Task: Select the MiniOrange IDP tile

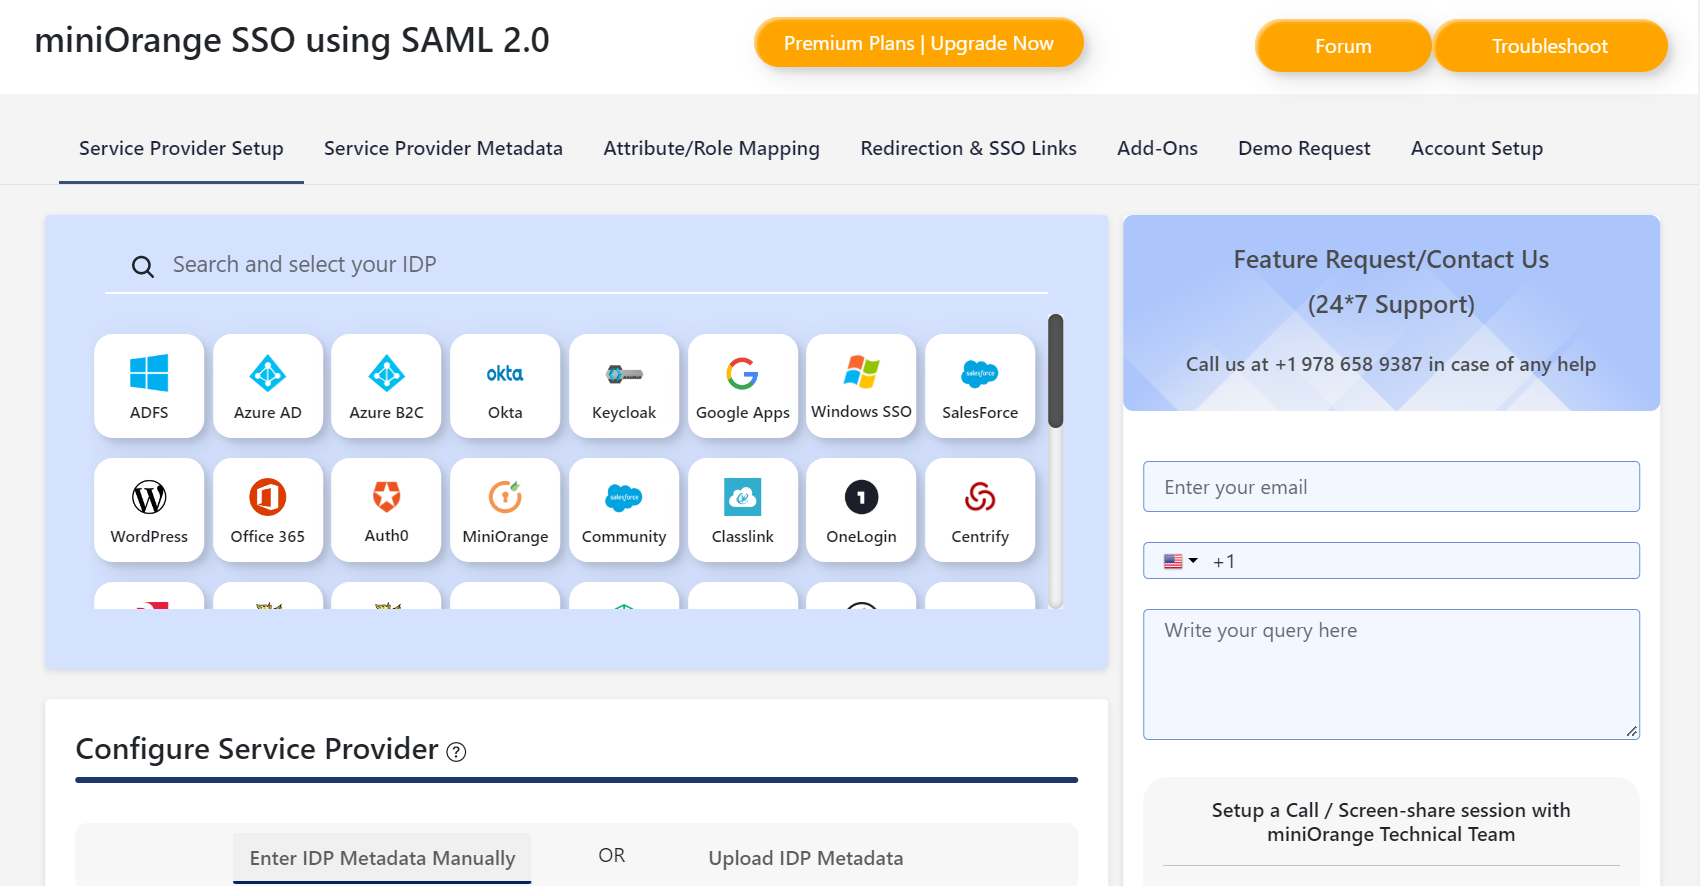Action: pyautogui.click(x=505, y=510)
